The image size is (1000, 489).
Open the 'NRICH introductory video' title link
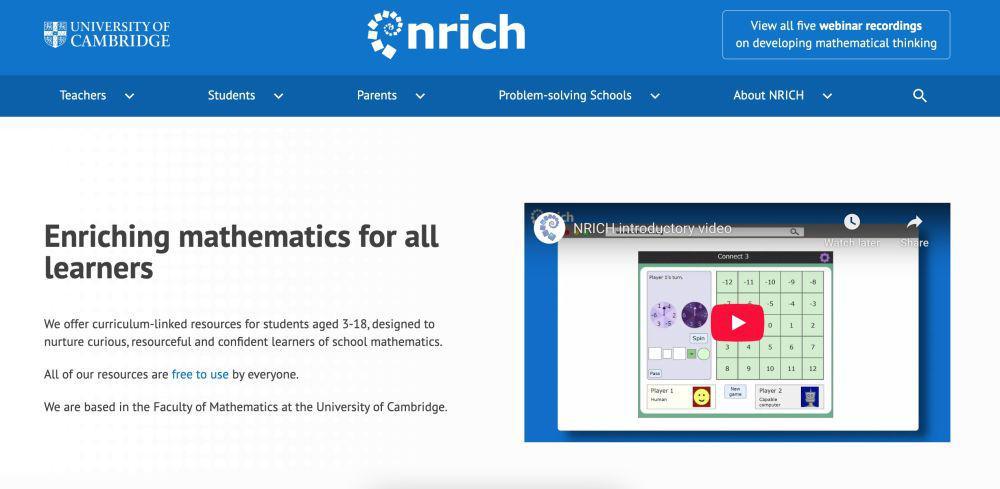coord(652,228)
